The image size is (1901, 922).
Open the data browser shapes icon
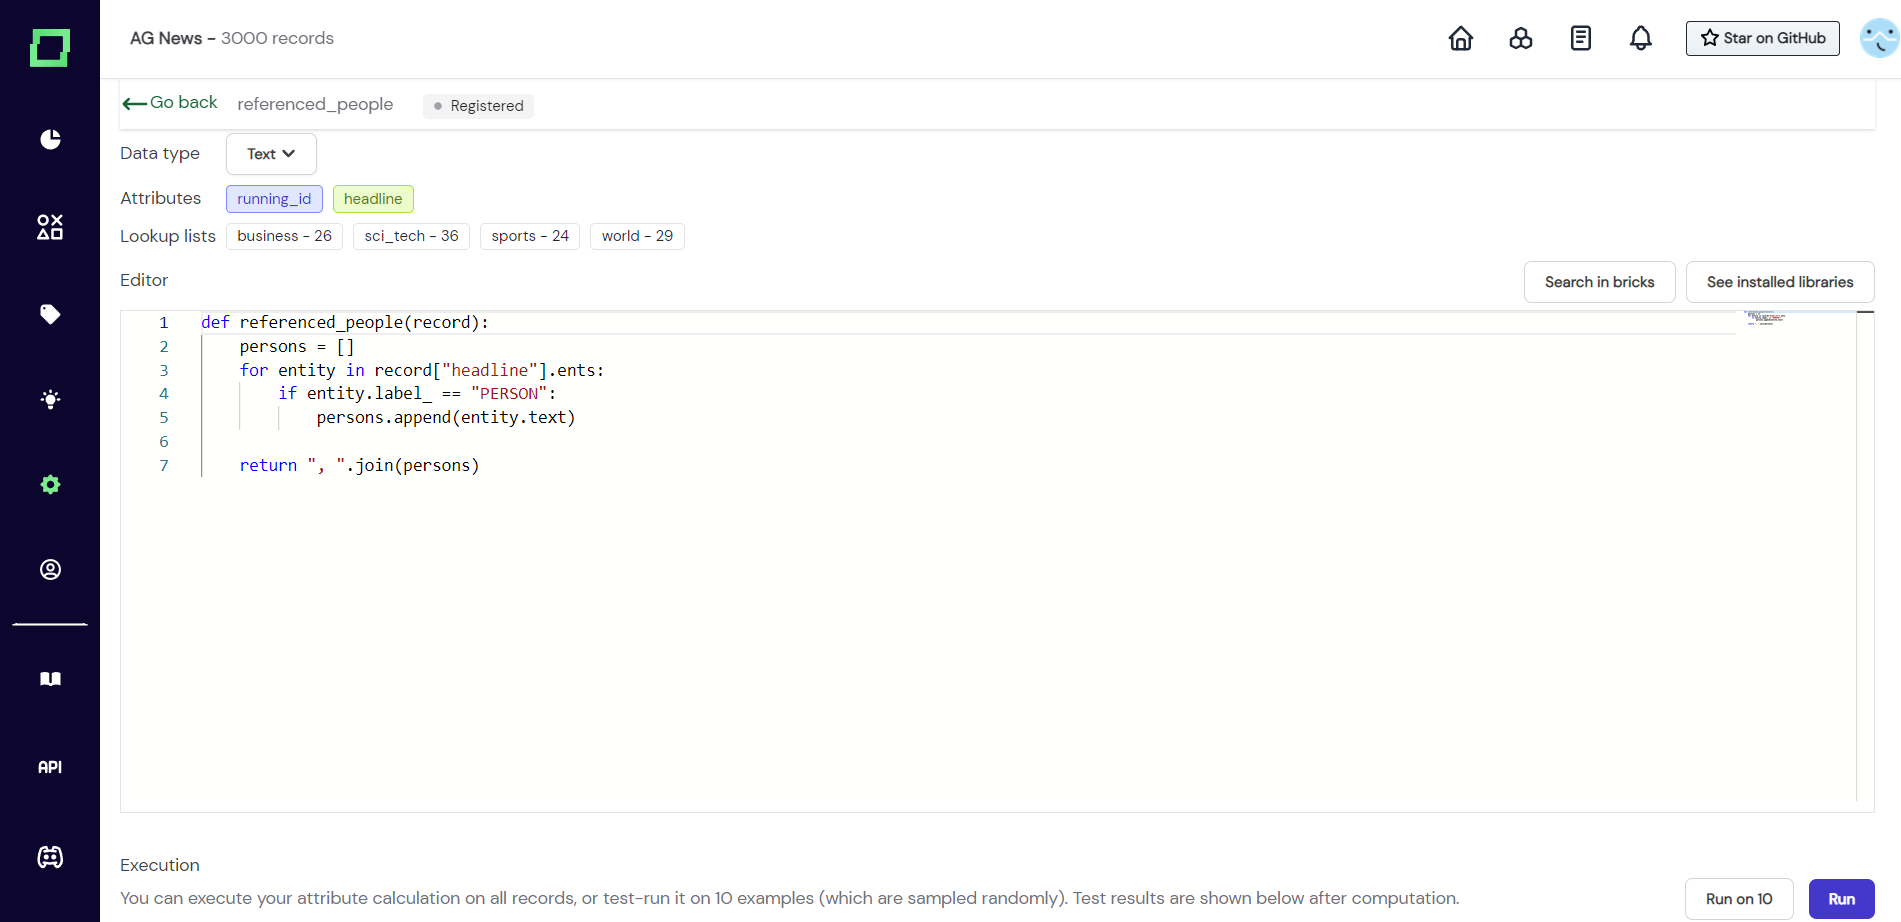click(x=50, y=227)
